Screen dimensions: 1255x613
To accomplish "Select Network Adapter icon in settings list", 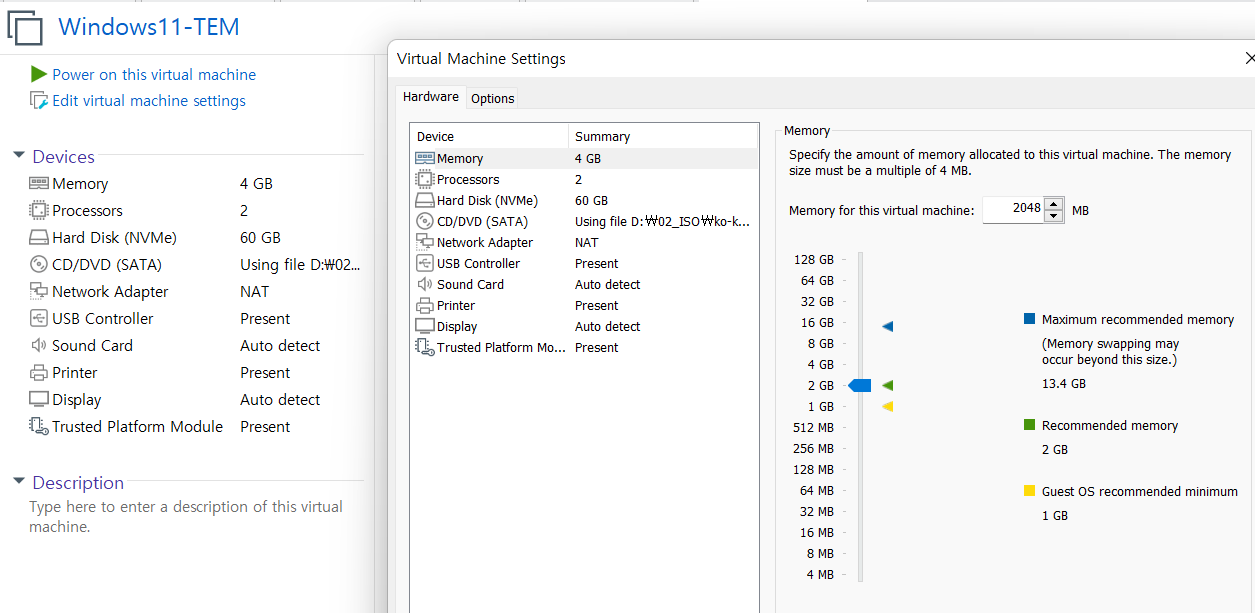I will (425, 242).
